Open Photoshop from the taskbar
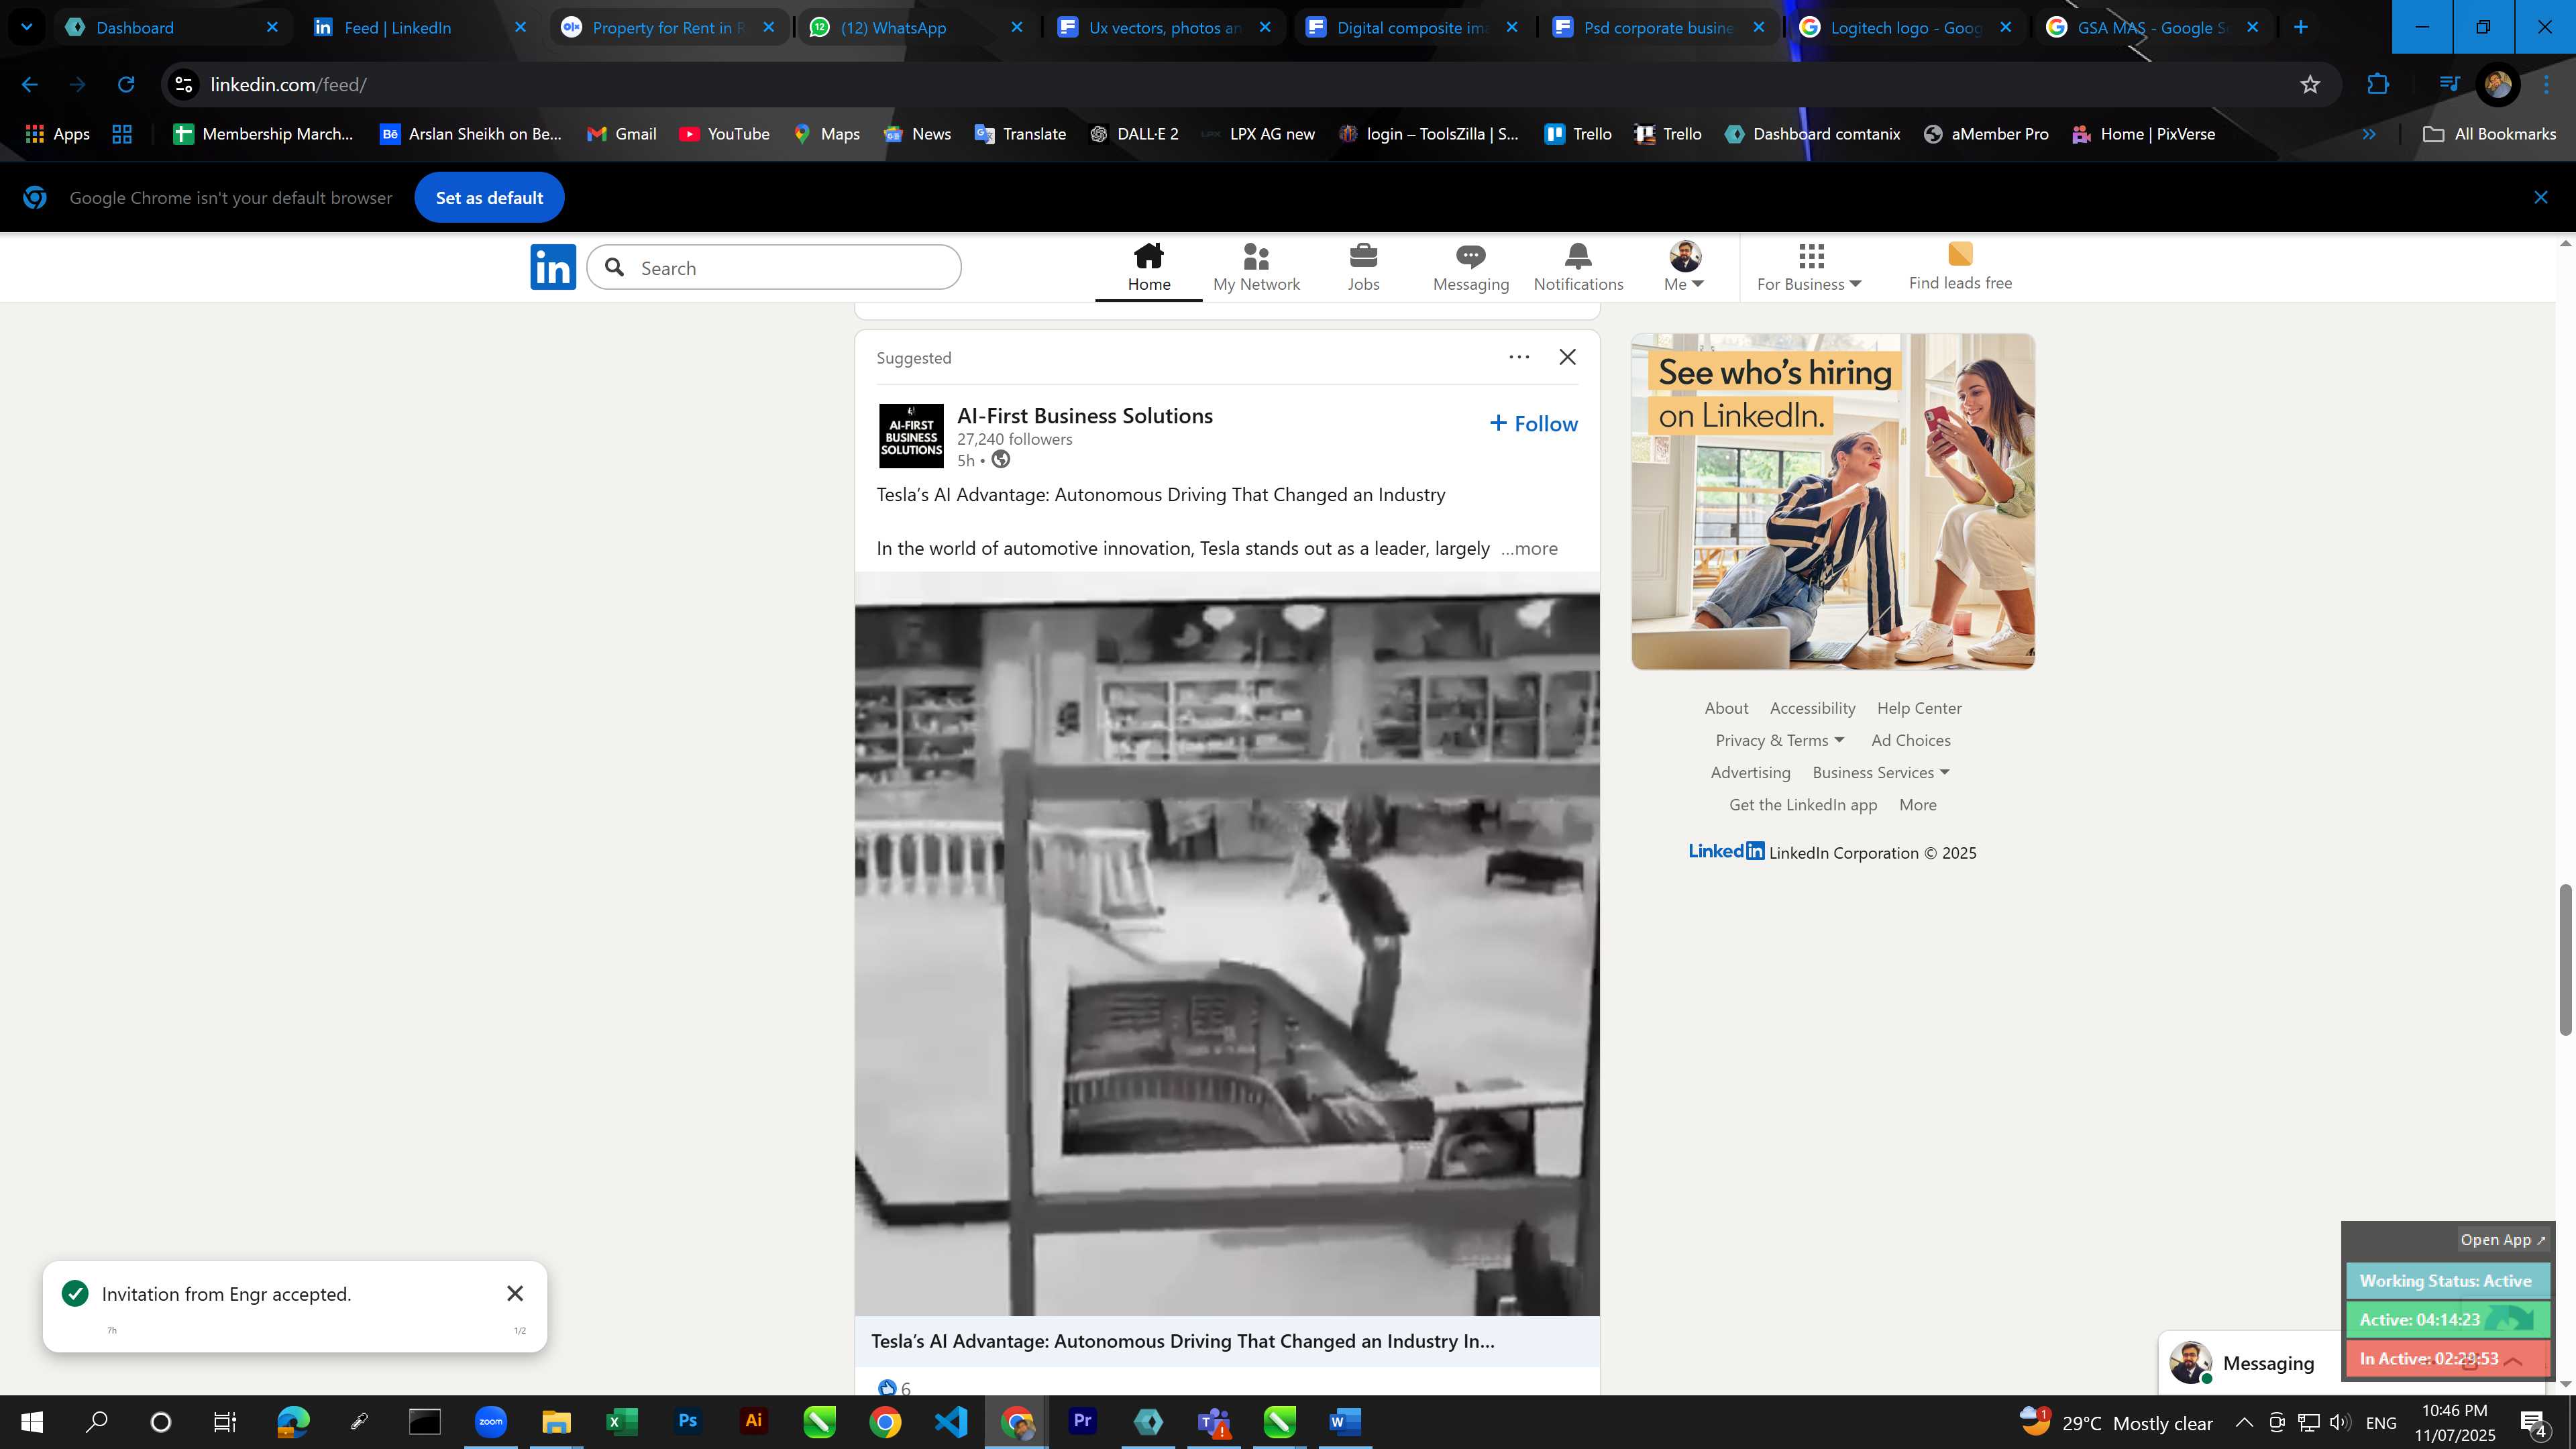Screen dimensions: 2576x1449 click(x=687, y=1421)
